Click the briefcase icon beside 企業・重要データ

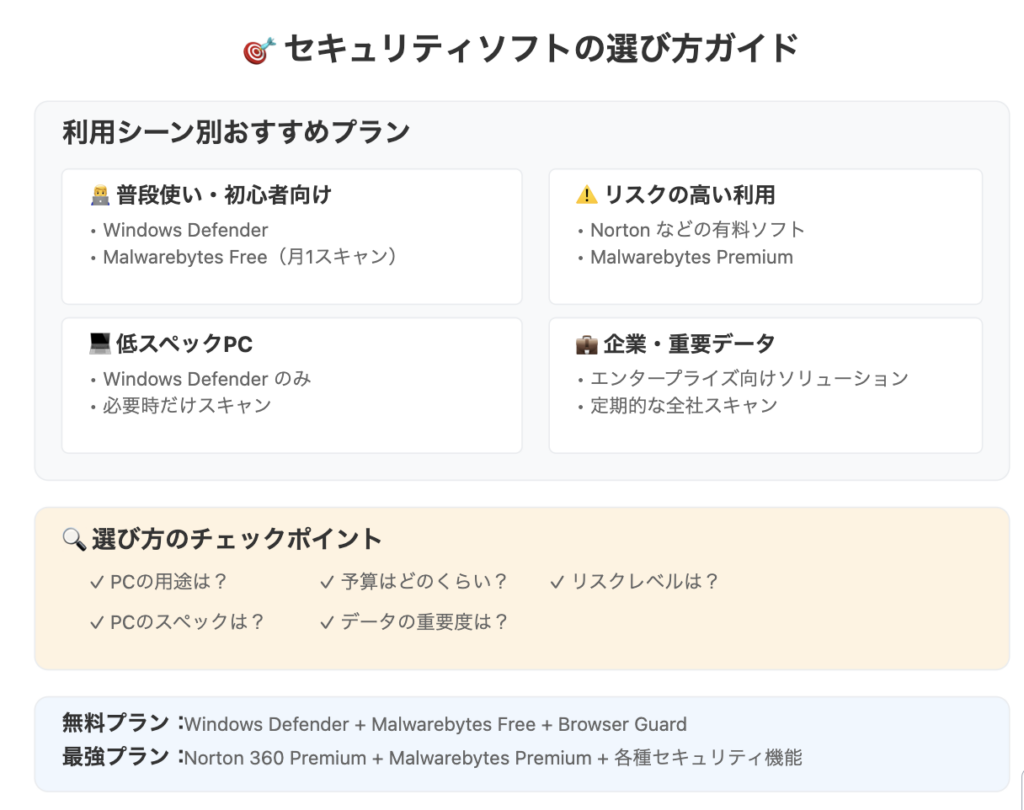click(x=586, y=344)
